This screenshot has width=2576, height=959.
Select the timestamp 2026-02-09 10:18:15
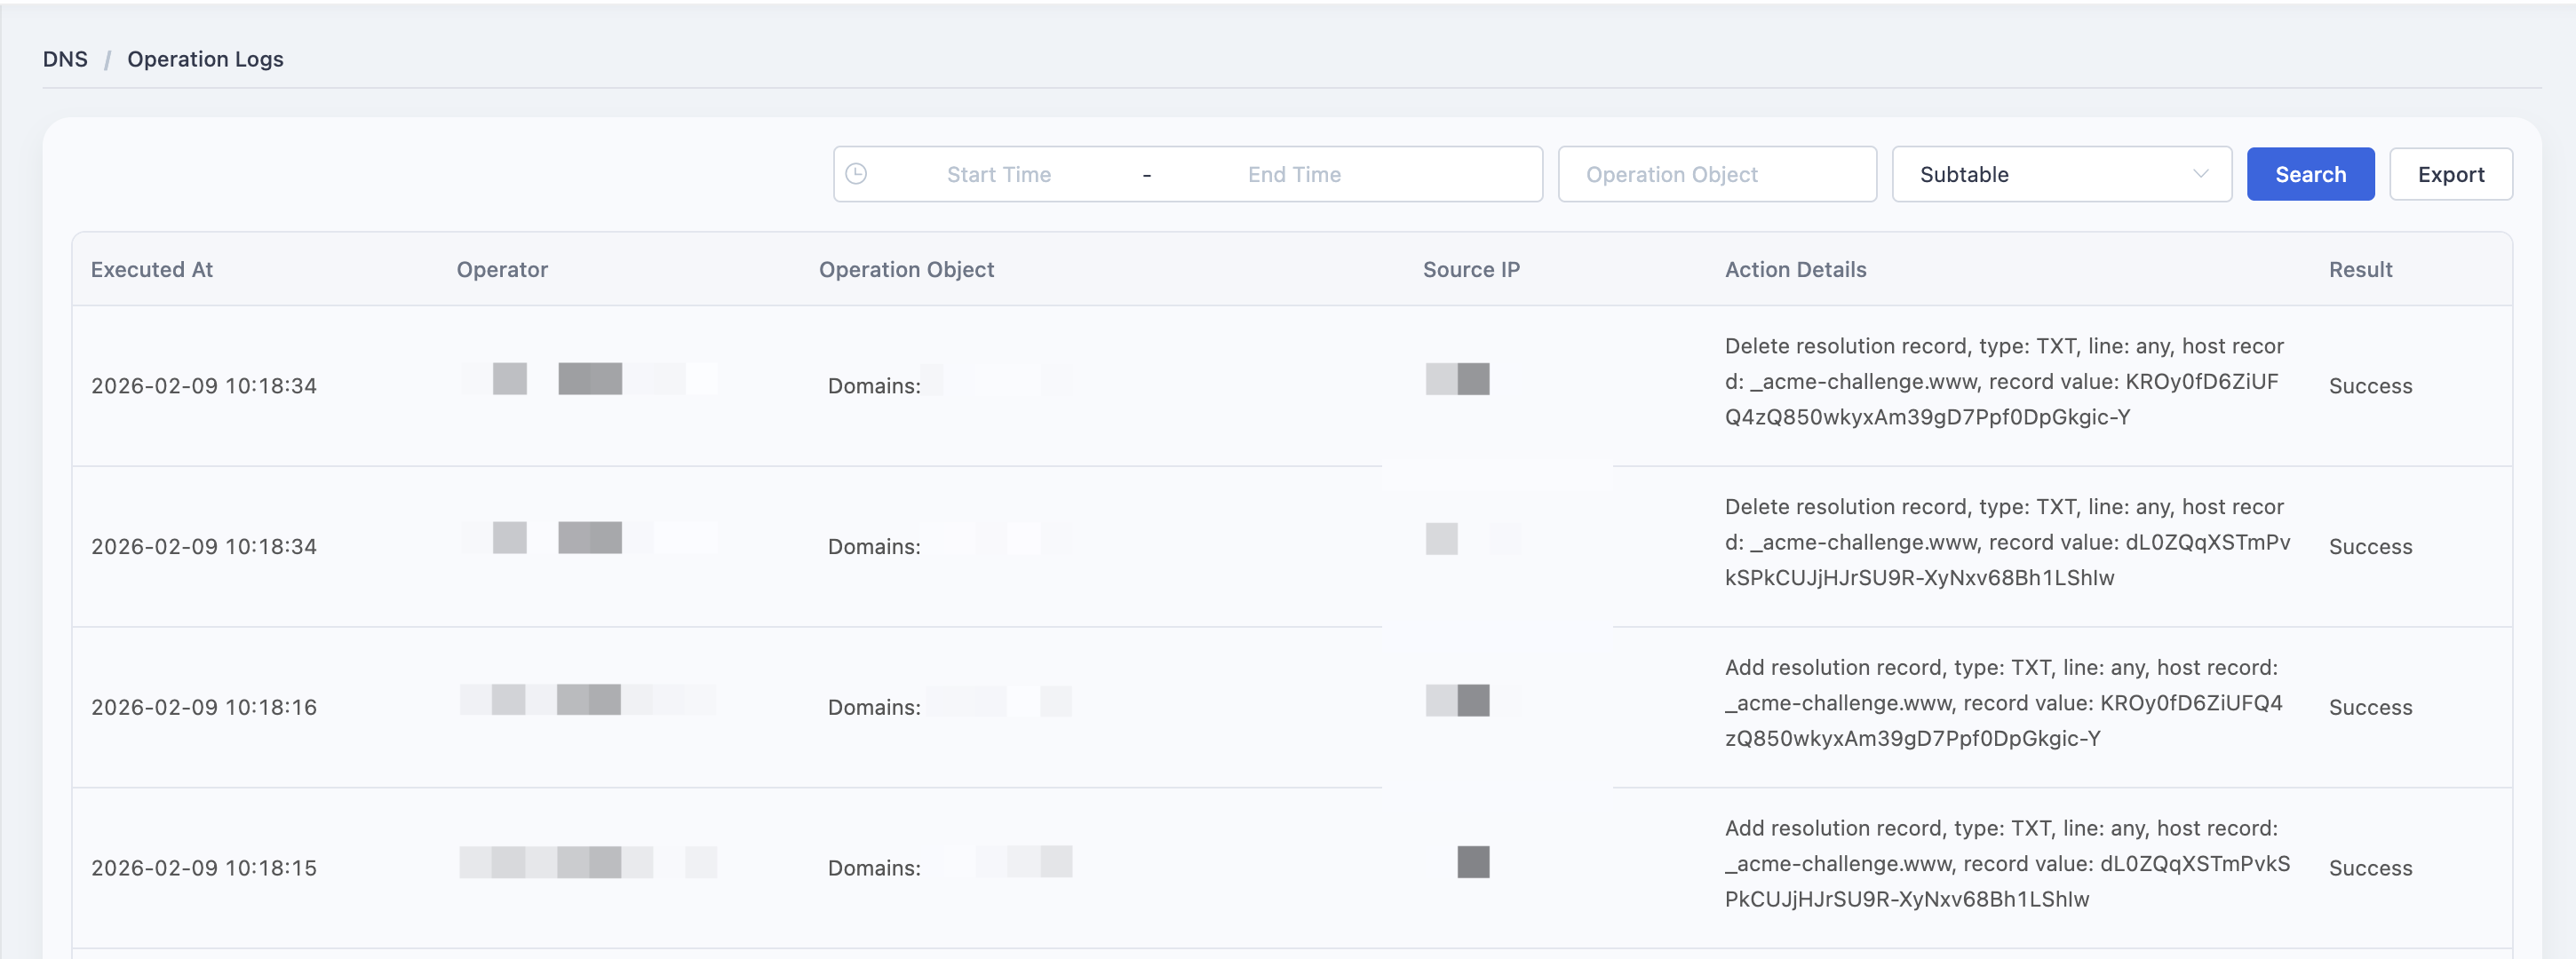pyautogui.click(x=204, y=868)
